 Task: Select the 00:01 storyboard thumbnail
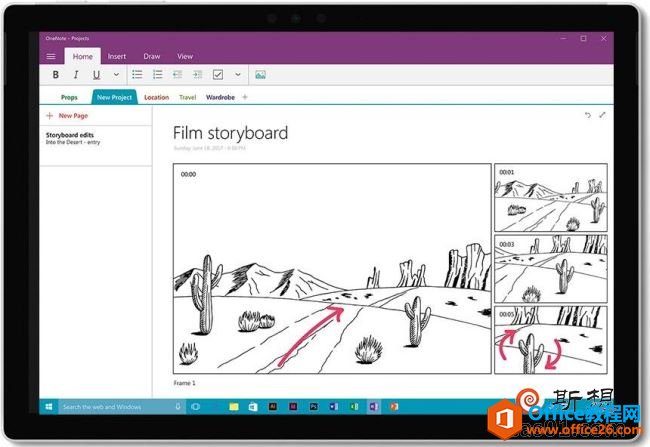[551, 197]
